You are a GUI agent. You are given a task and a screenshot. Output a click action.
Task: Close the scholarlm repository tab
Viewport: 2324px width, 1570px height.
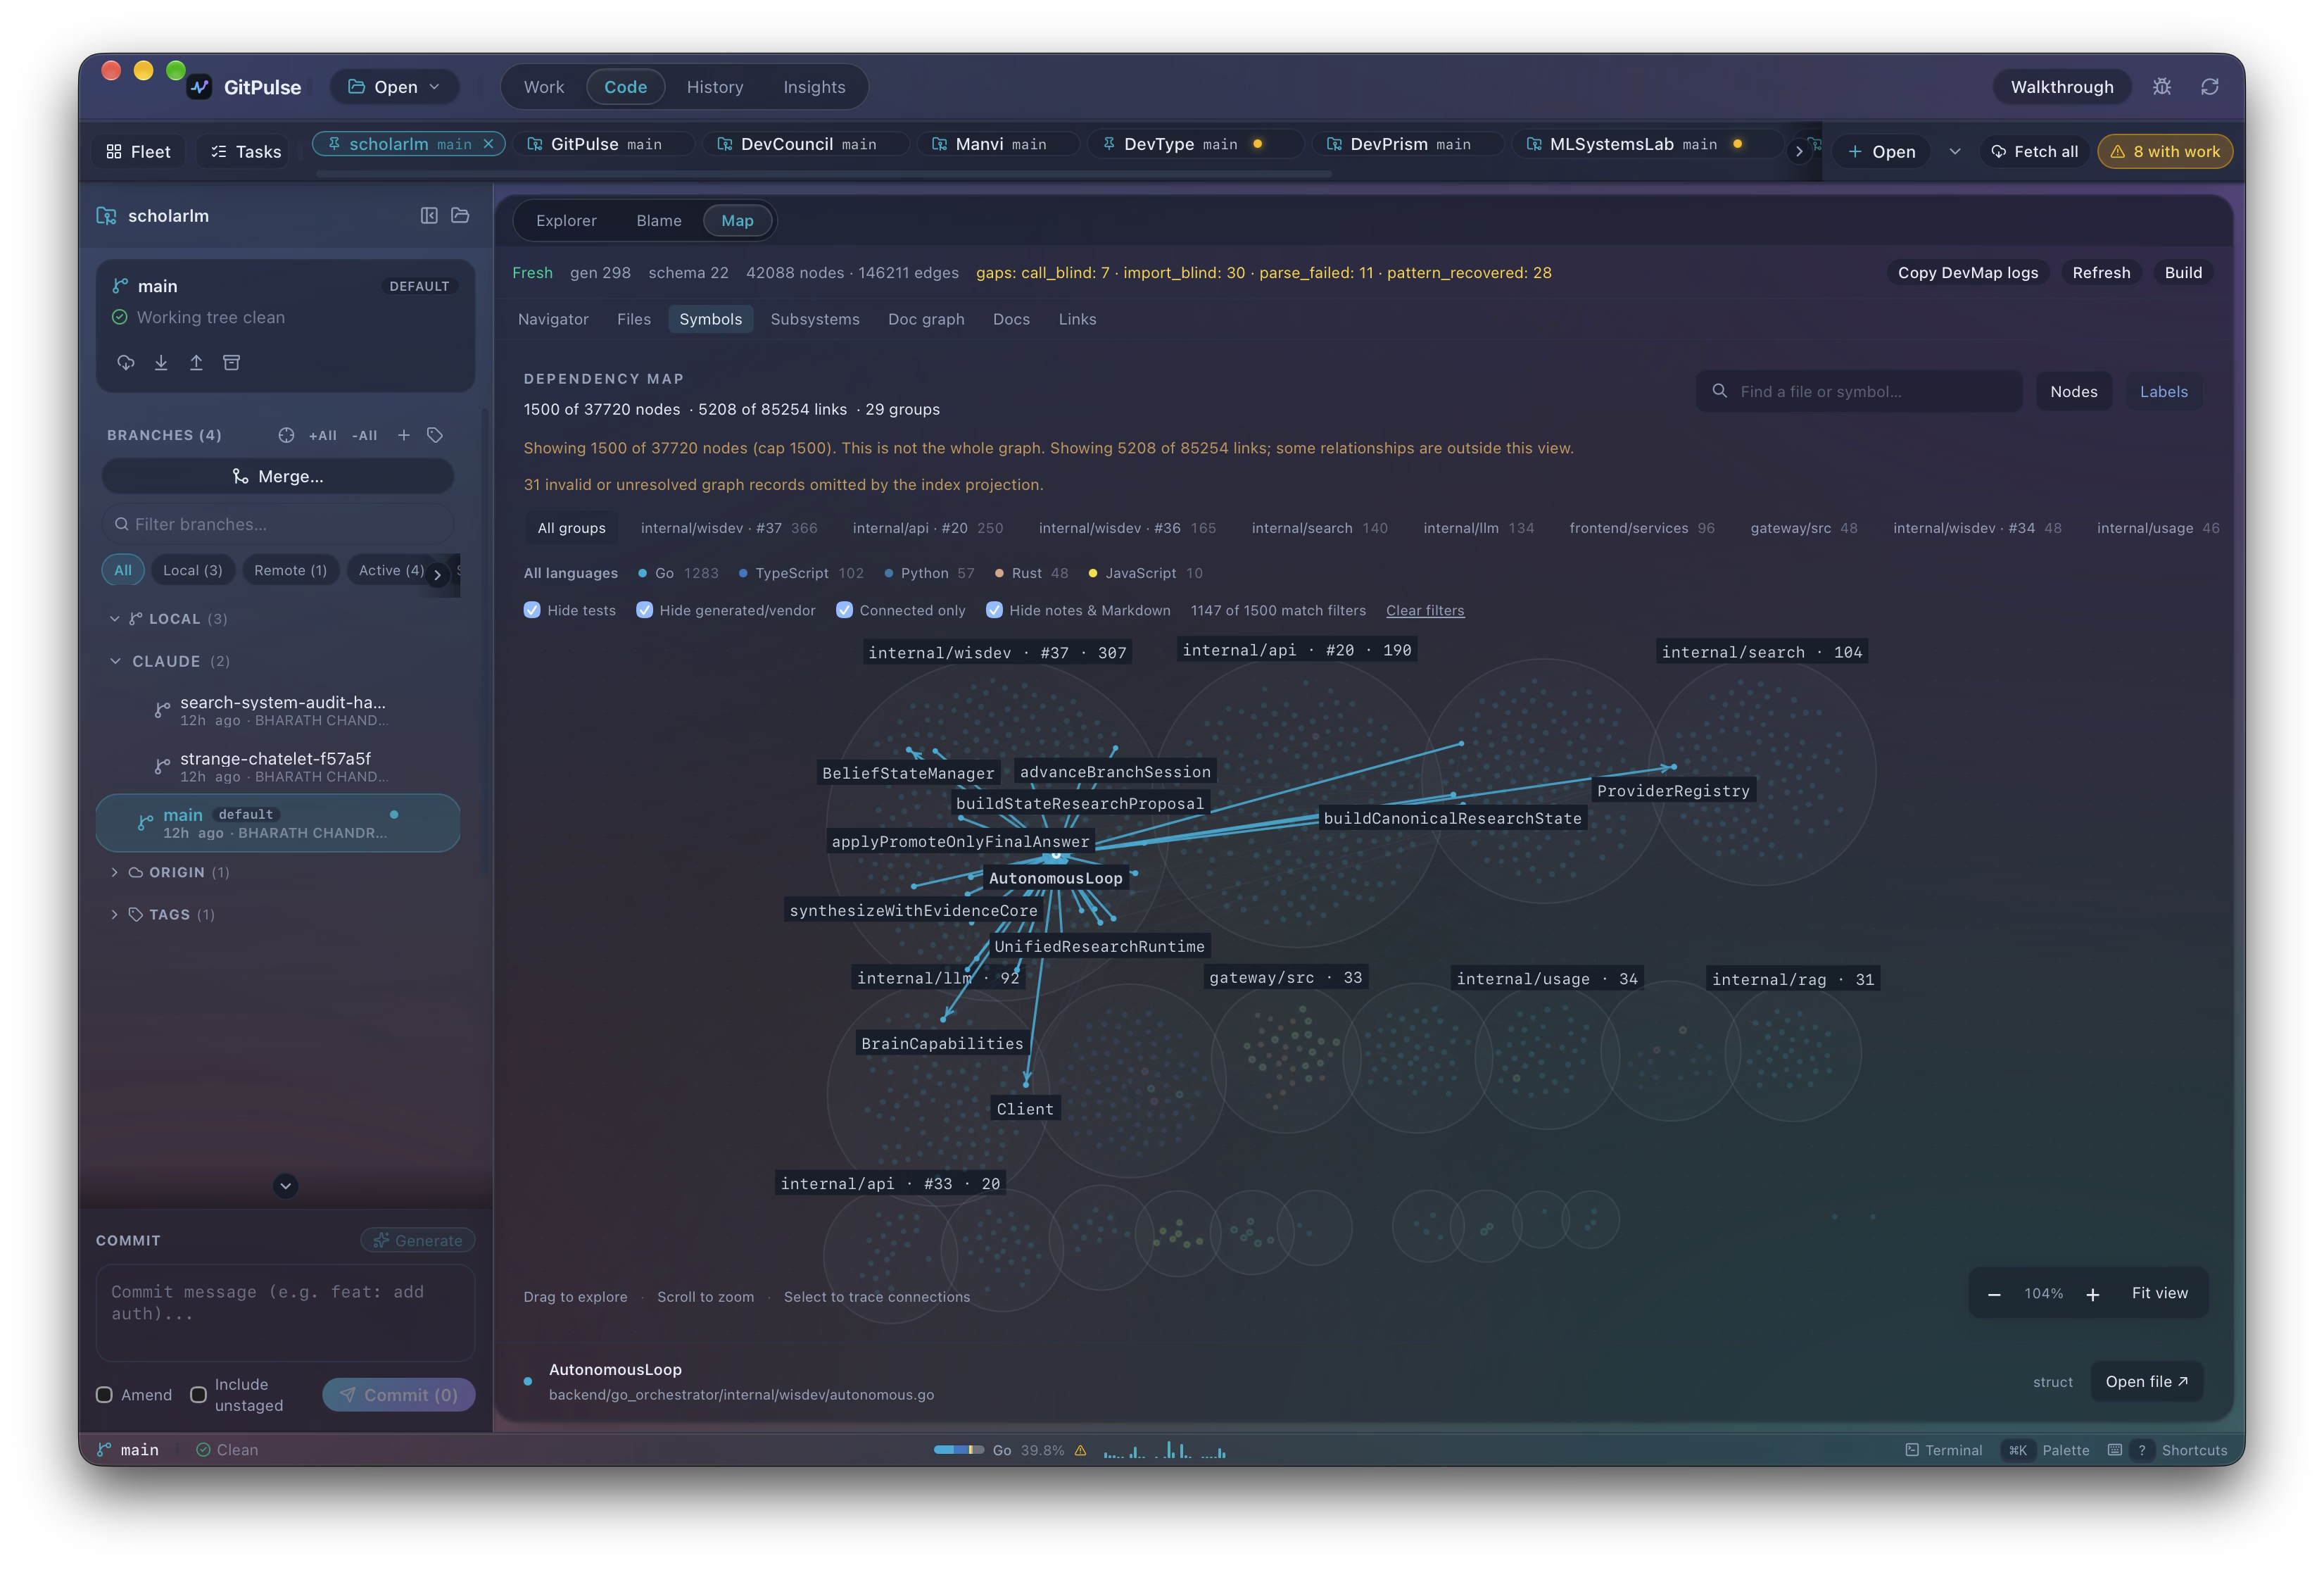(489, 144)
